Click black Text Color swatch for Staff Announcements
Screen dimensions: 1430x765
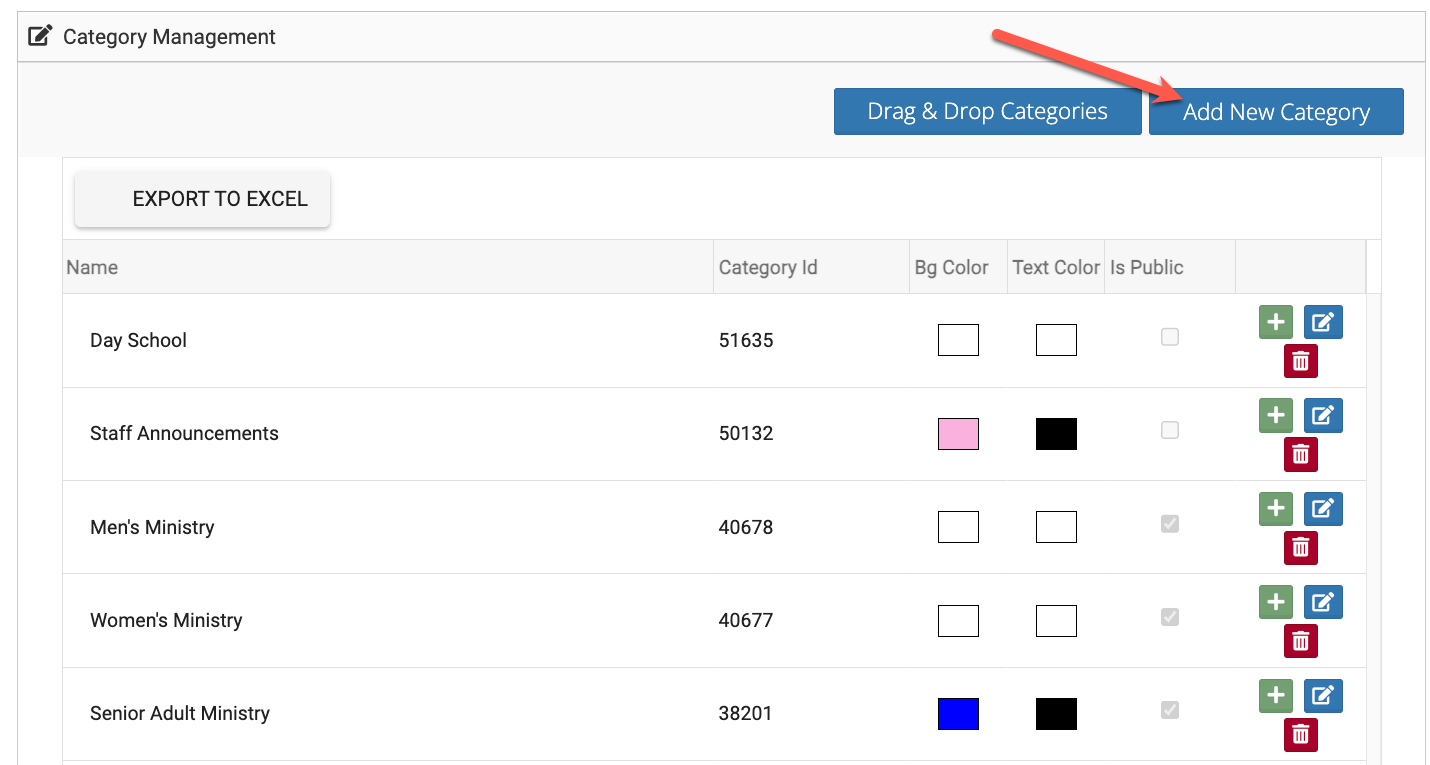pos(1056,434)
